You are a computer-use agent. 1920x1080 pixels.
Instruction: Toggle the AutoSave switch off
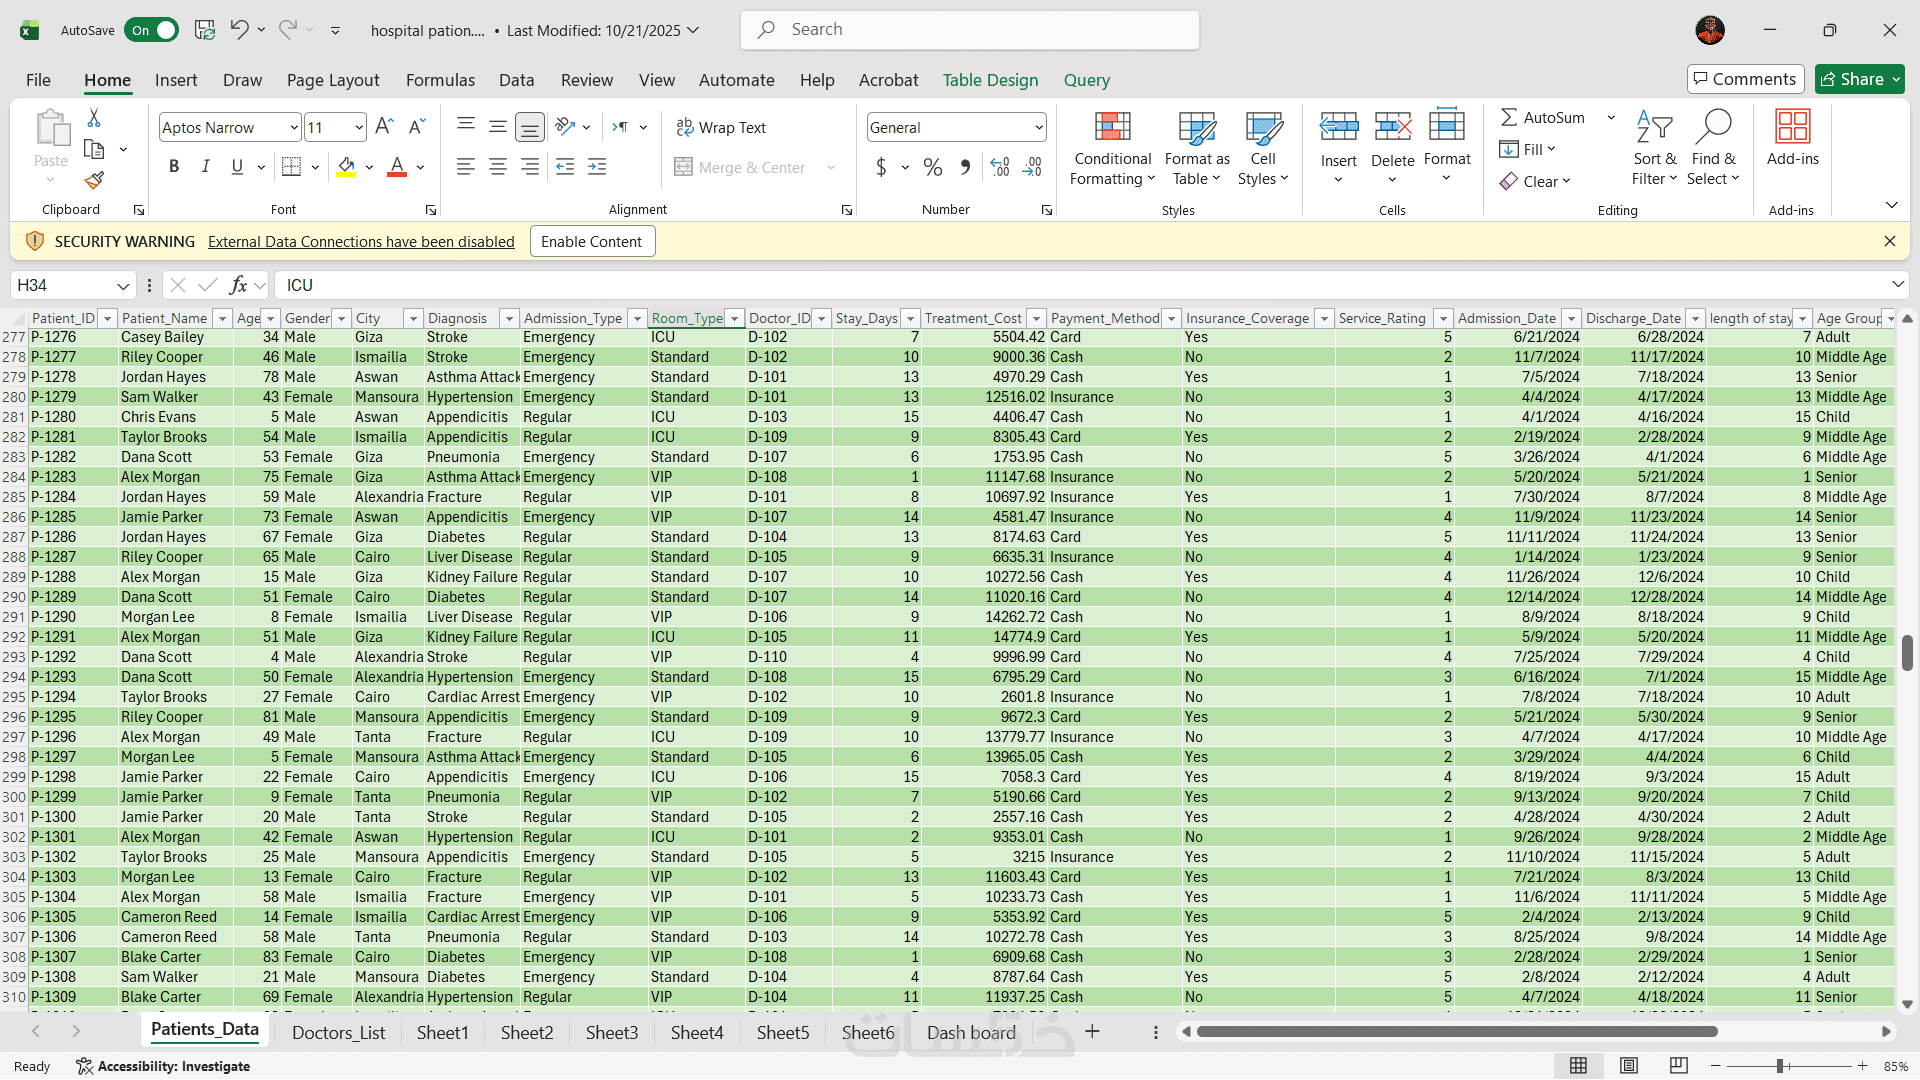tap(152, 30)
